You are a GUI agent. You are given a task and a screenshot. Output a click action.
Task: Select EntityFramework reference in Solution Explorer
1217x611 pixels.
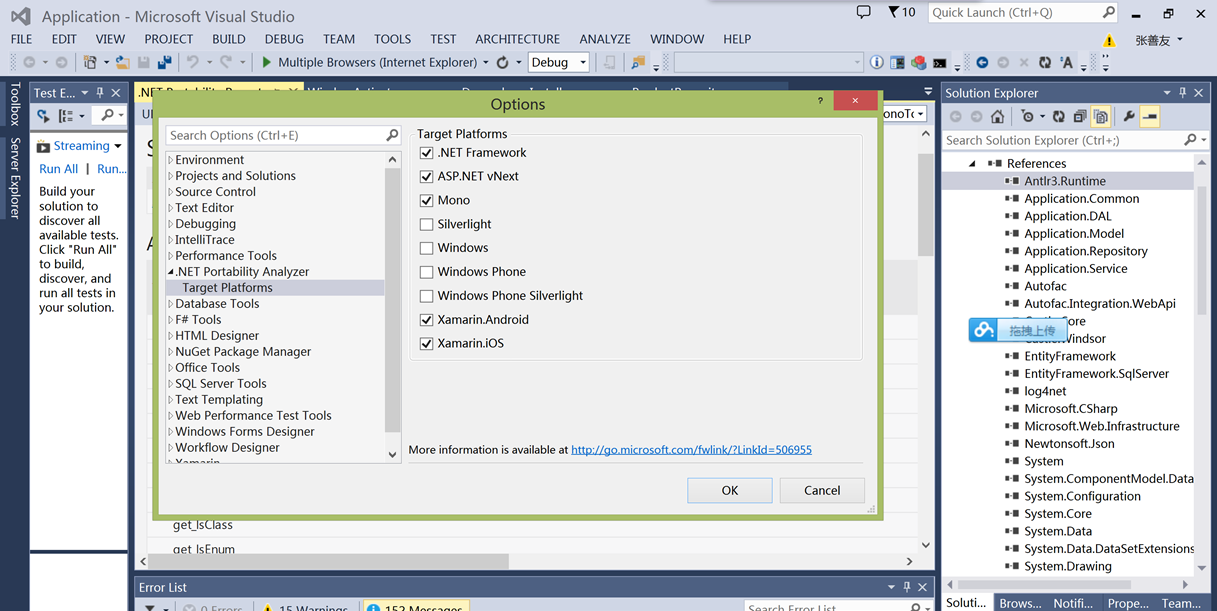[1070, 356]
